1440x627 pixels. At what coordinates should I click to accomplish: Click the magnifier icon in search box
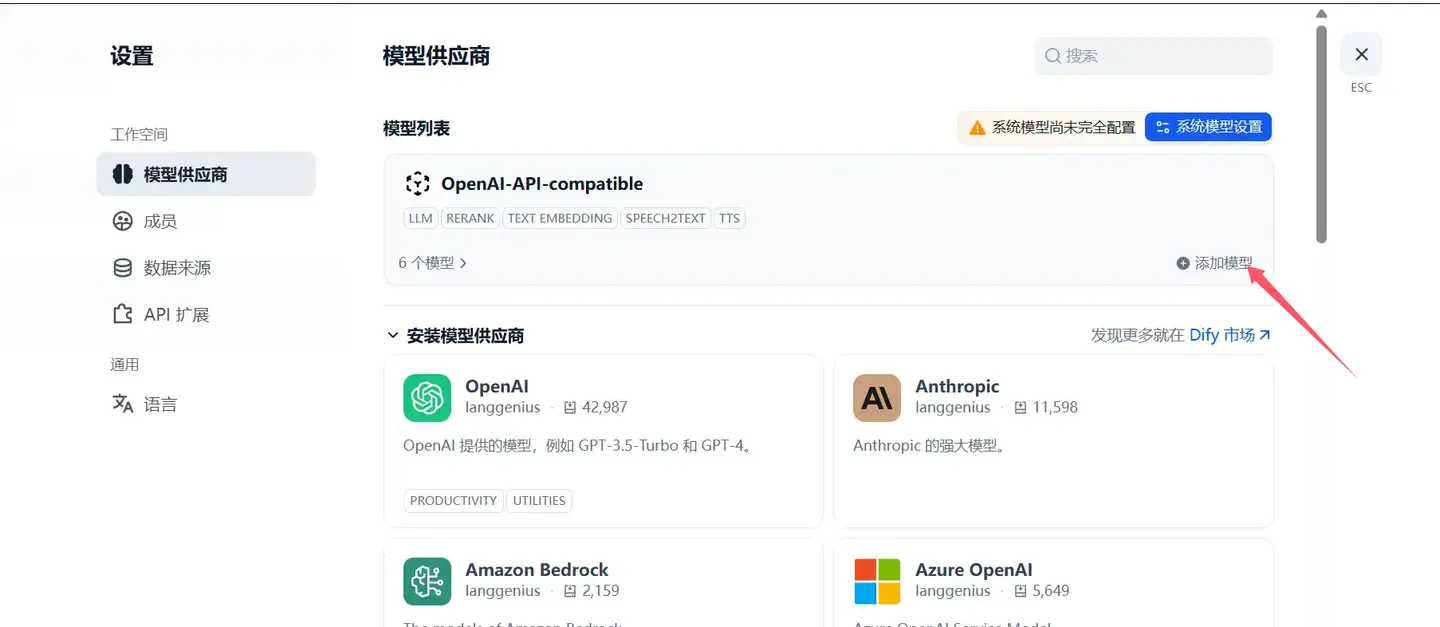tap(1053, 56)
